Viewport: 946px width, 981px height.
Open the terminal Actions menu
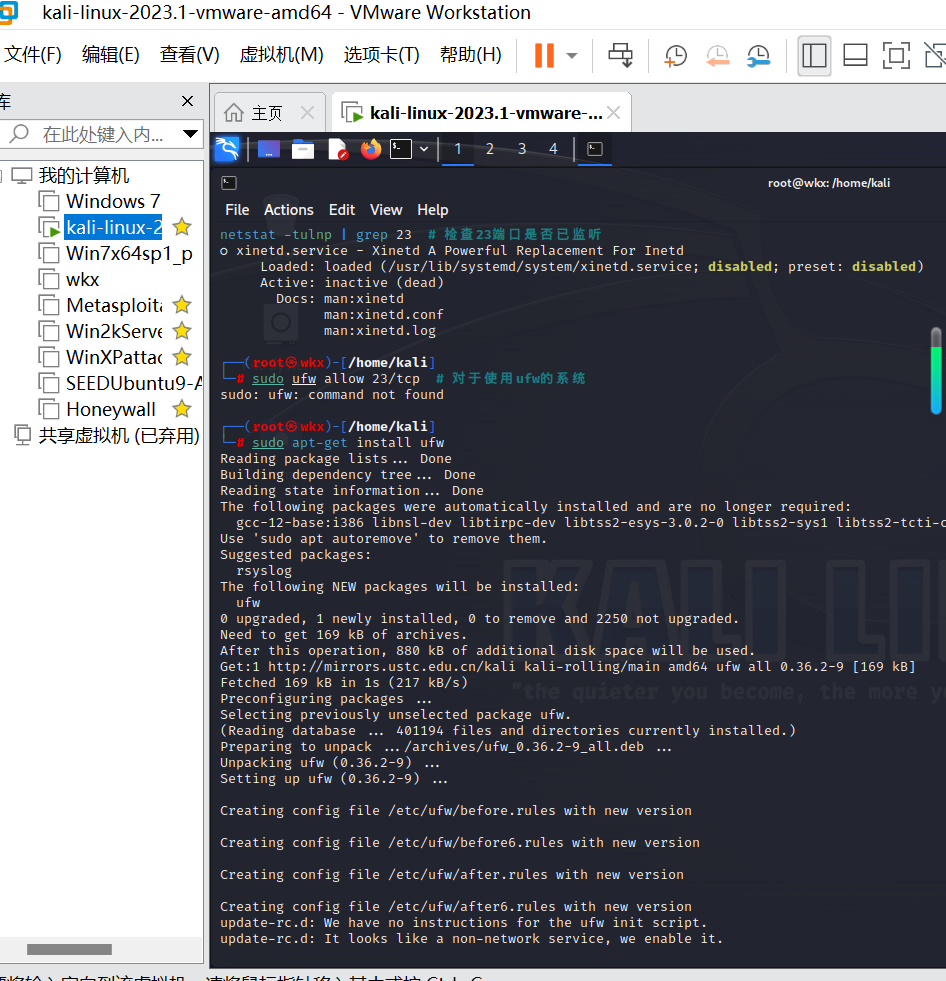point(288,210)
